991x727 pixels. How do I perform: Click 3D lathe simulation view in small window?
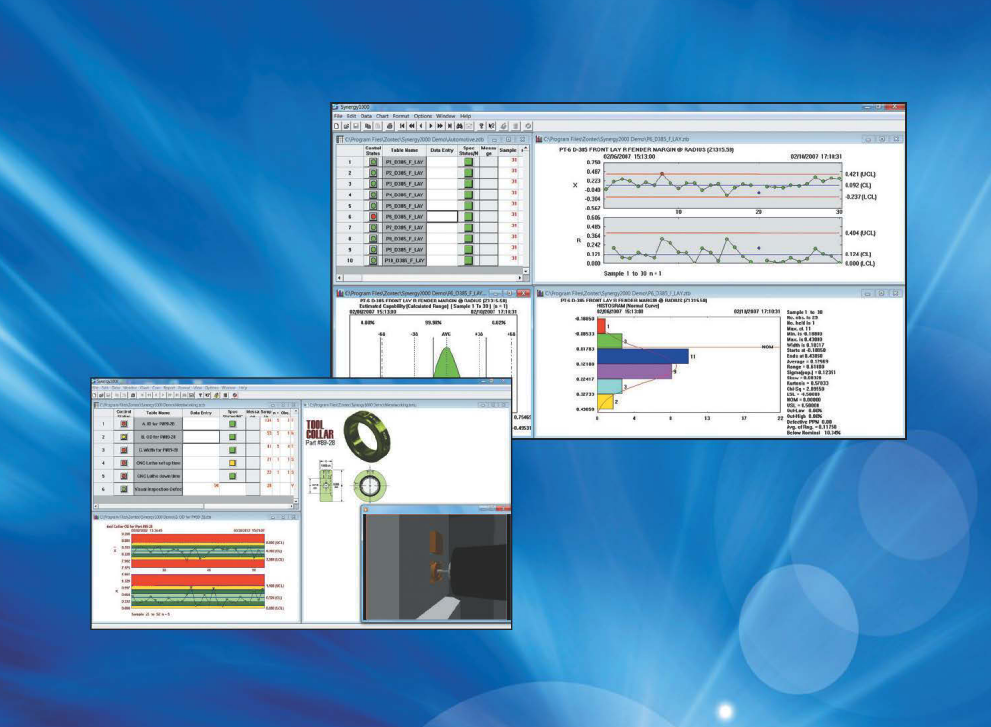(x=437, y=567)
